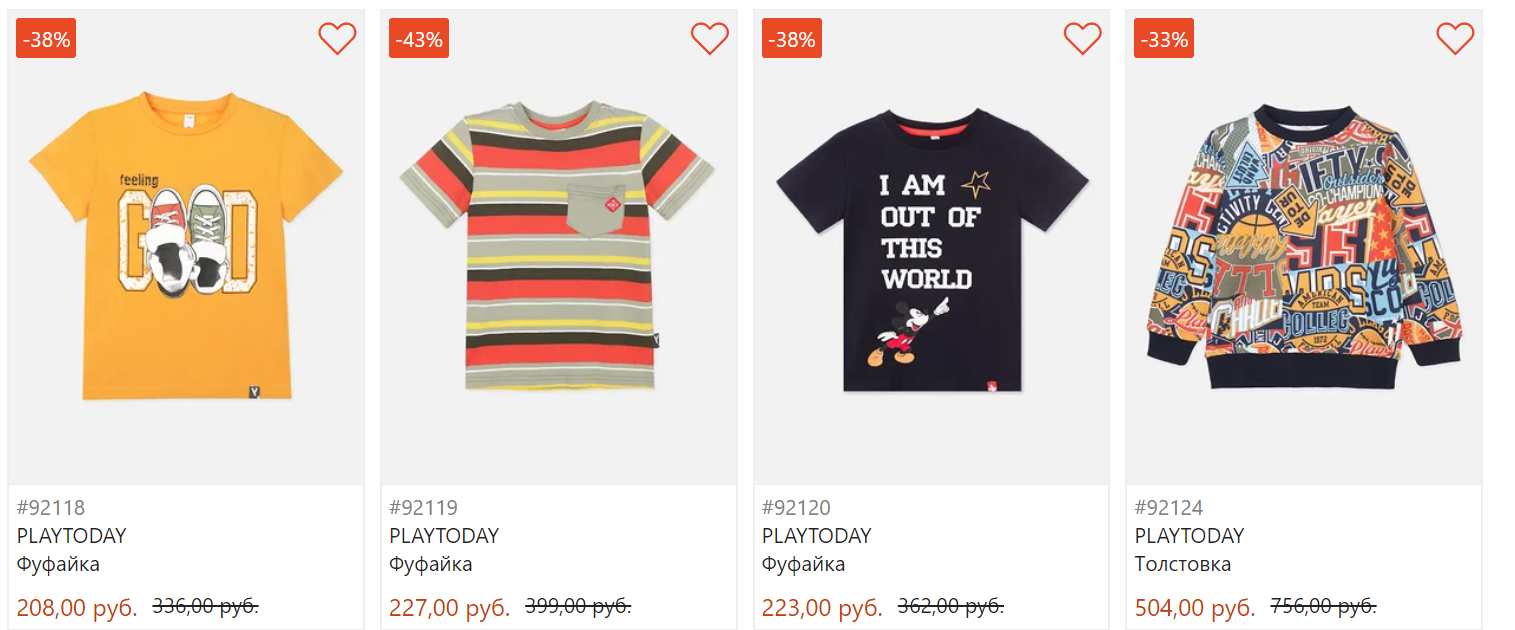Open the Толстовка product link
The height and width of the screenshot is (630, 1515).
(1183, 564)
